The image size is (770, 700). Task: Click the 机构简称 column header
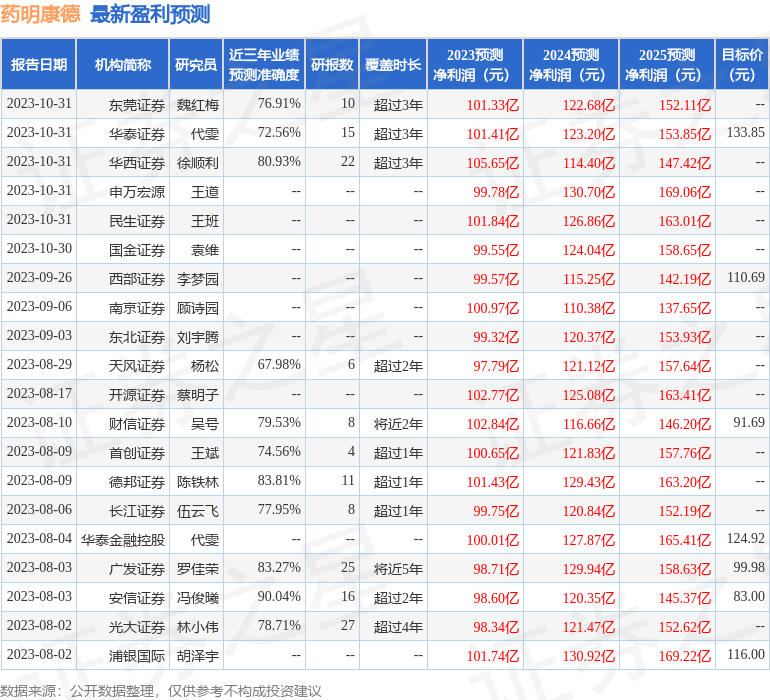click(123, 64)
